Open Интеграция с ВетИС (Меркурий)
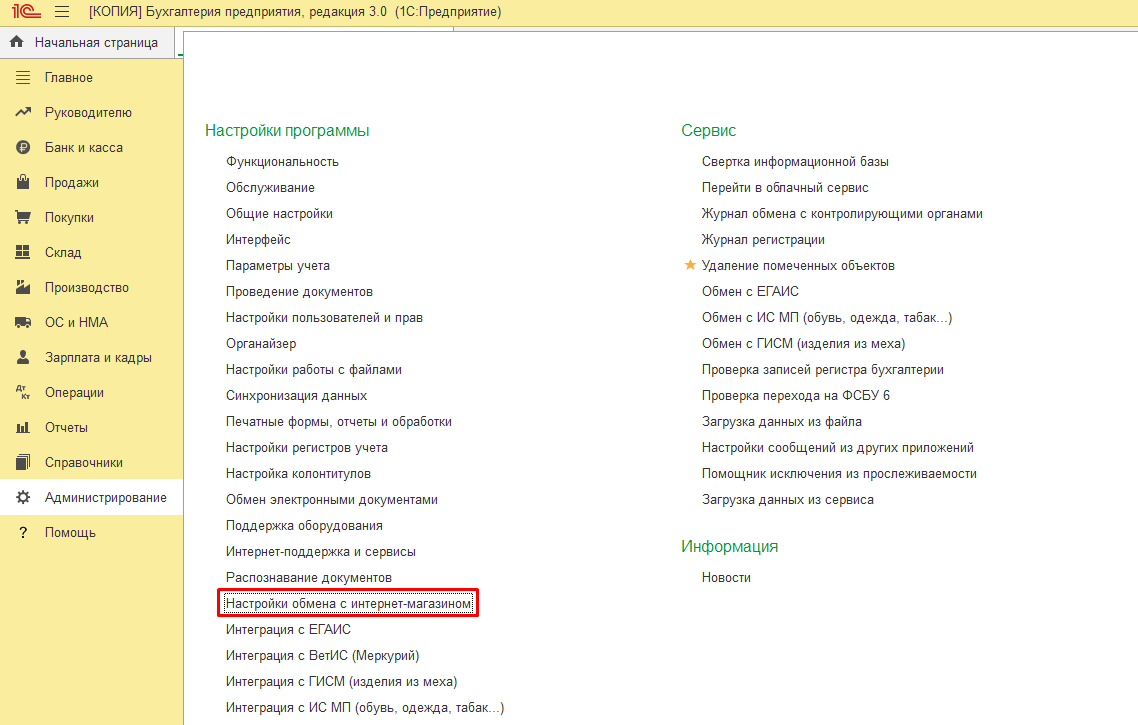 tap(322, 656)
